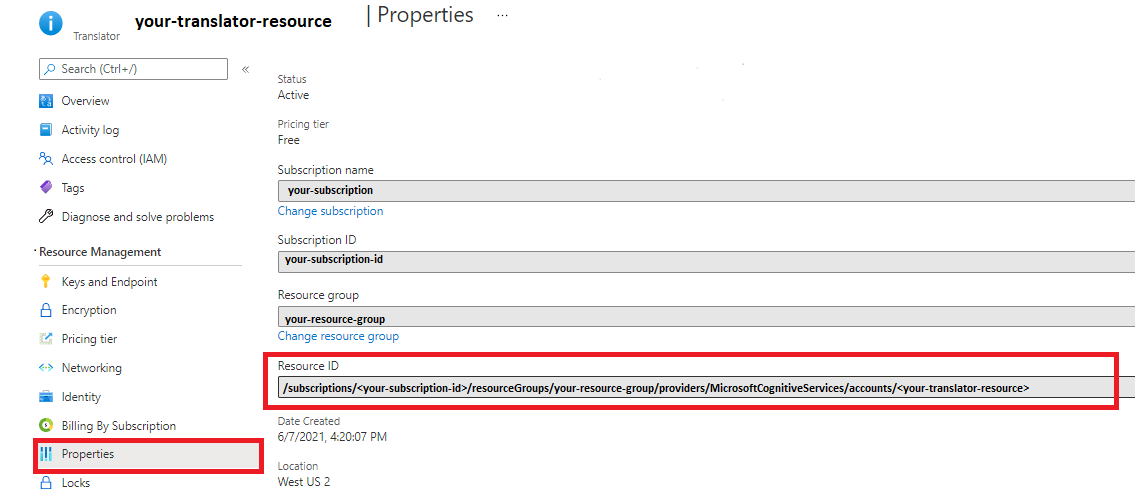Open the Locks page

tap(76, 482)
